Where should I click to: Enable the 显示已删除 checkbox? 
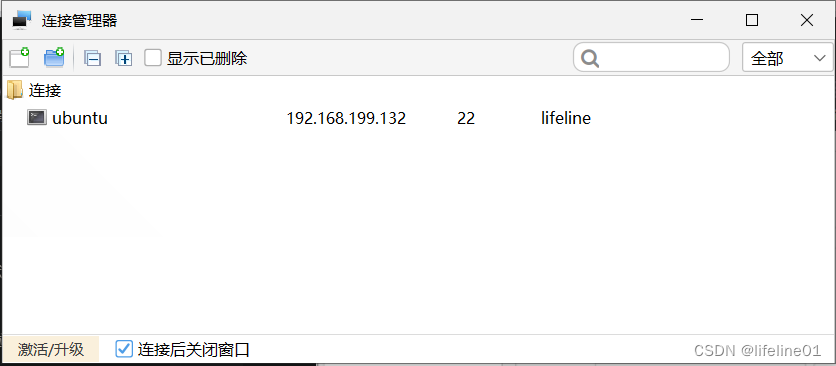[153, 58]
